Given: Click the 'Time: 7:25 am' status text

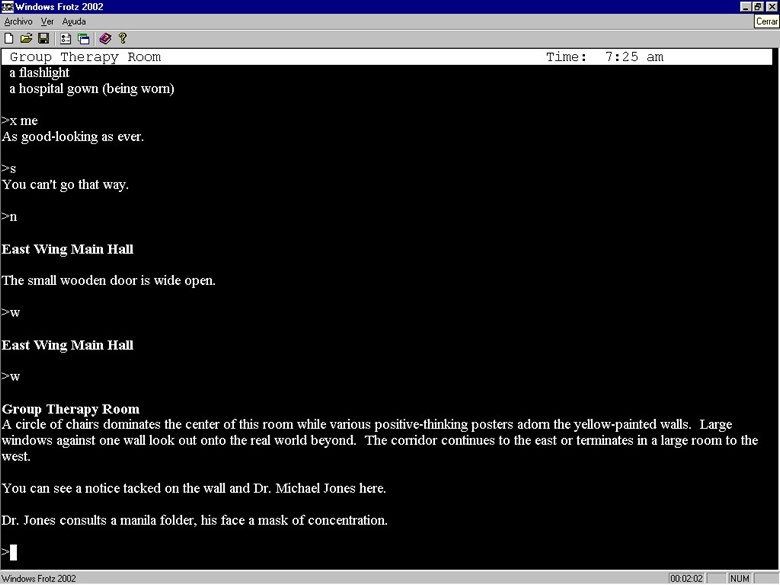Looking at the screenshot, I should point(605,57).
